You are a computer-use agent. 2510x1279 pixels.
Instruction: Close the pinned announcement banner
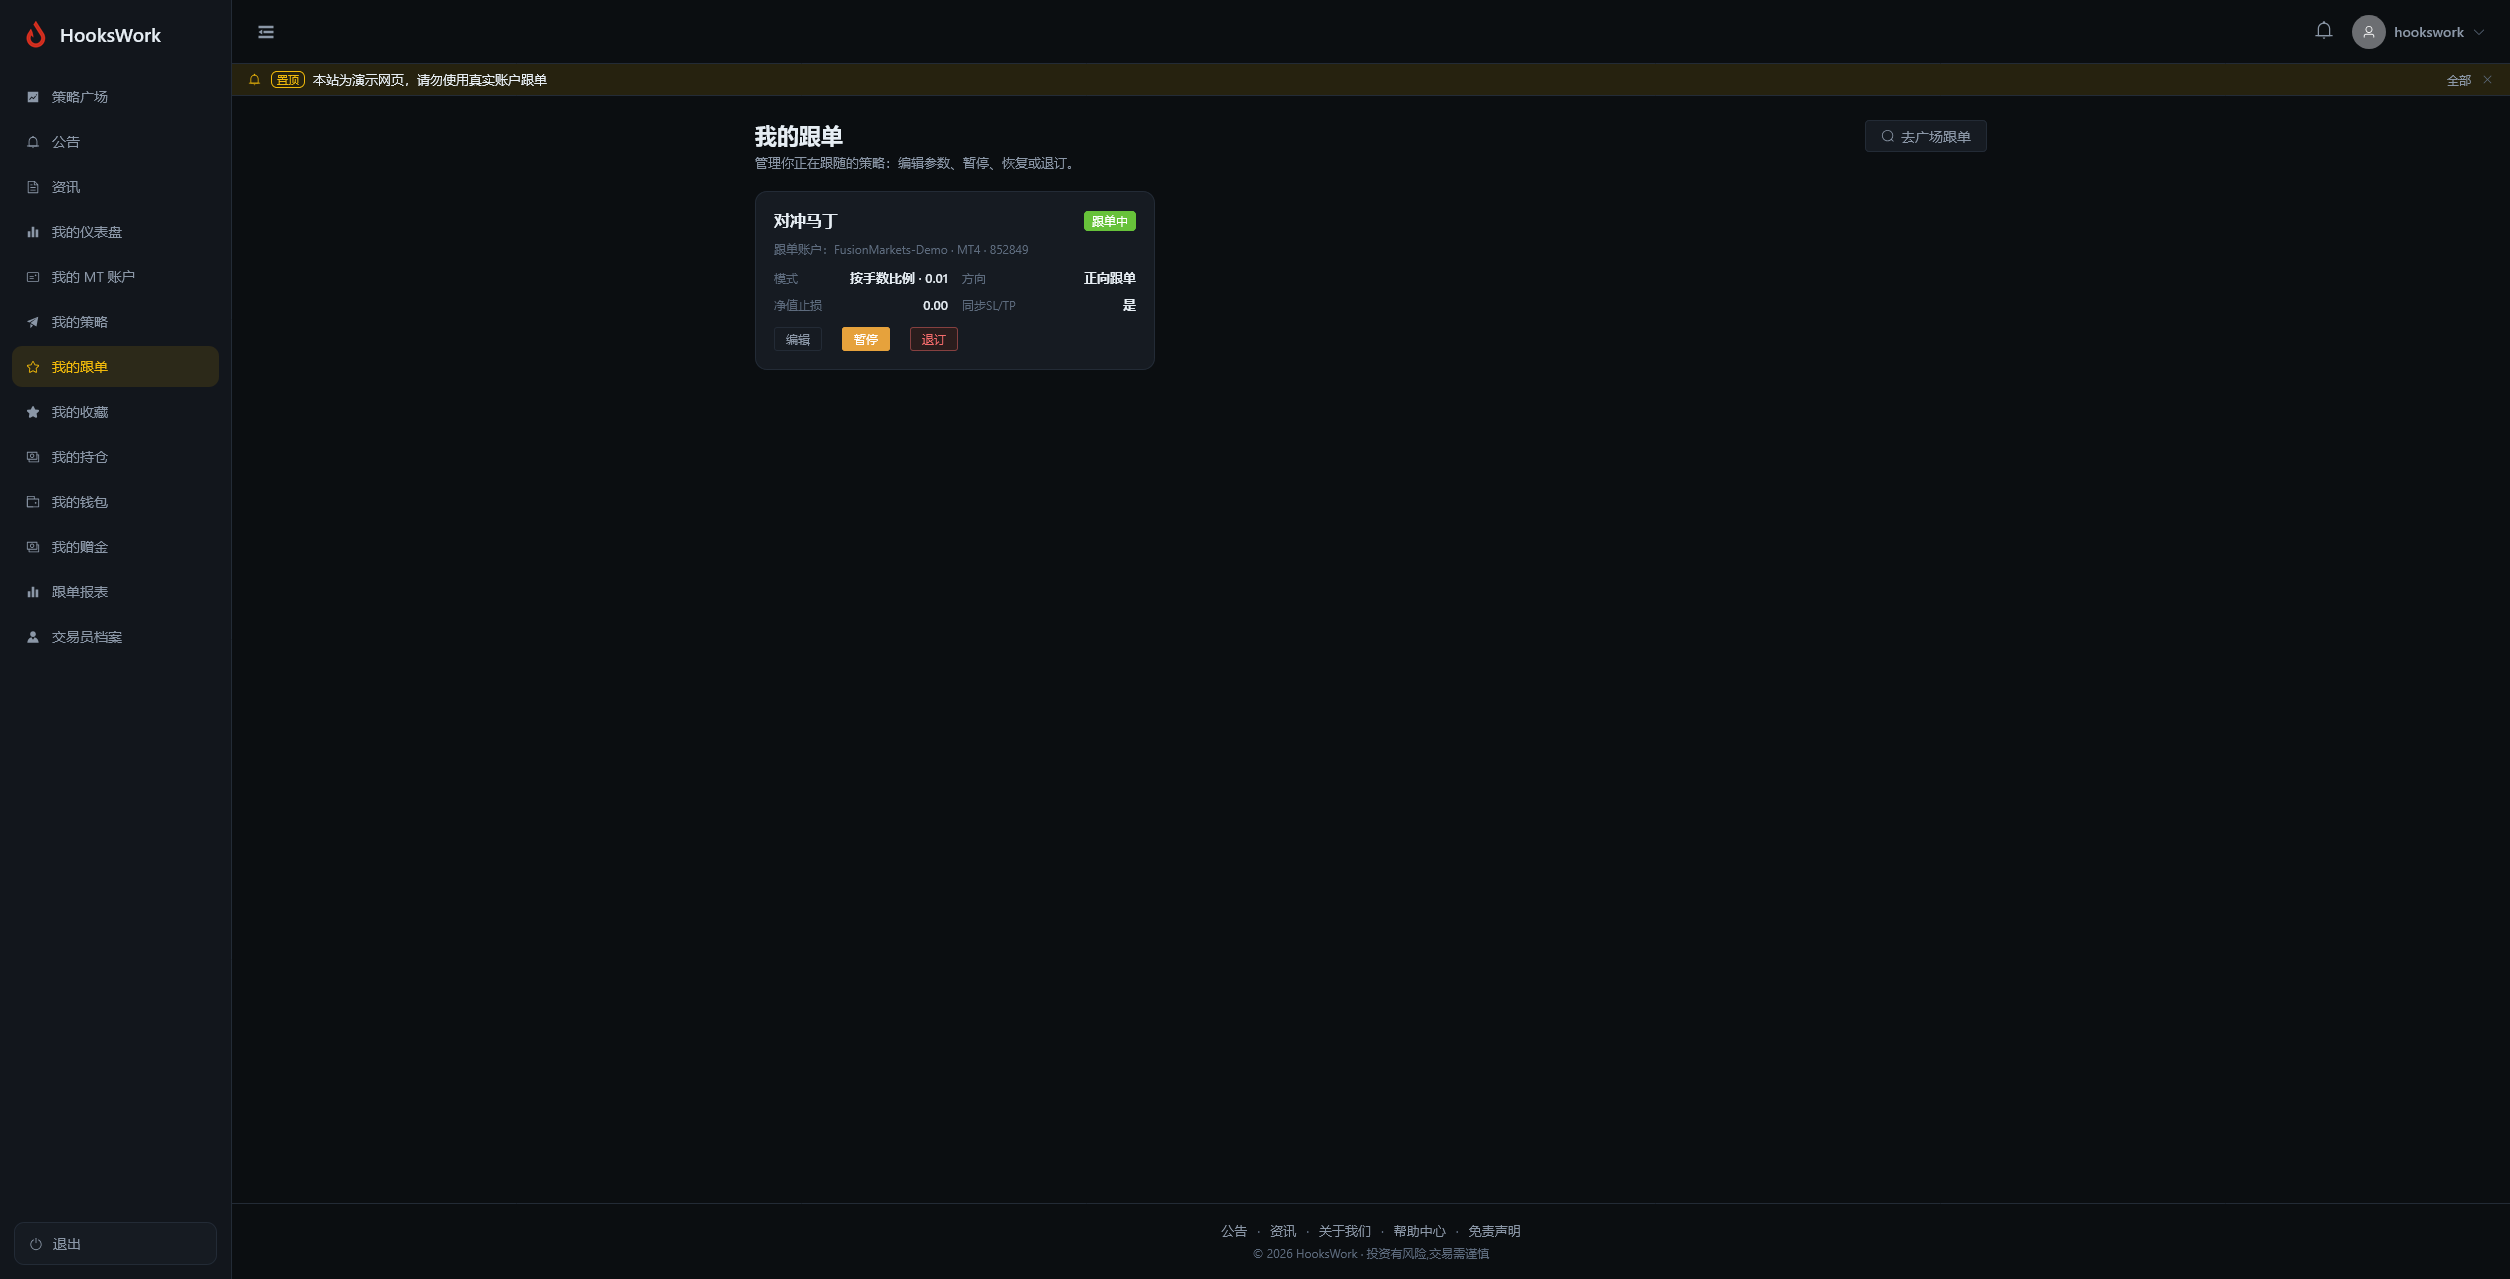[2487, 80]
